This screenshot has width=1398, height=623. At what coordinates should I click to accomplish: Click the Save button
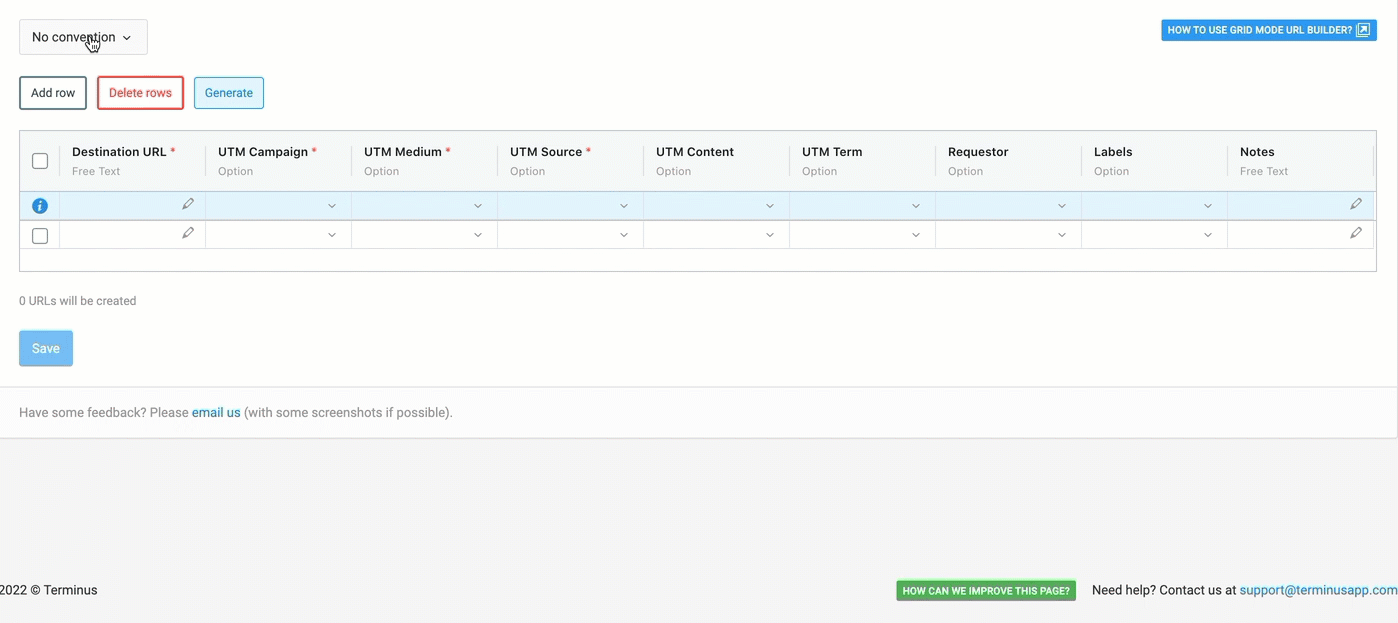pos(45,348)
